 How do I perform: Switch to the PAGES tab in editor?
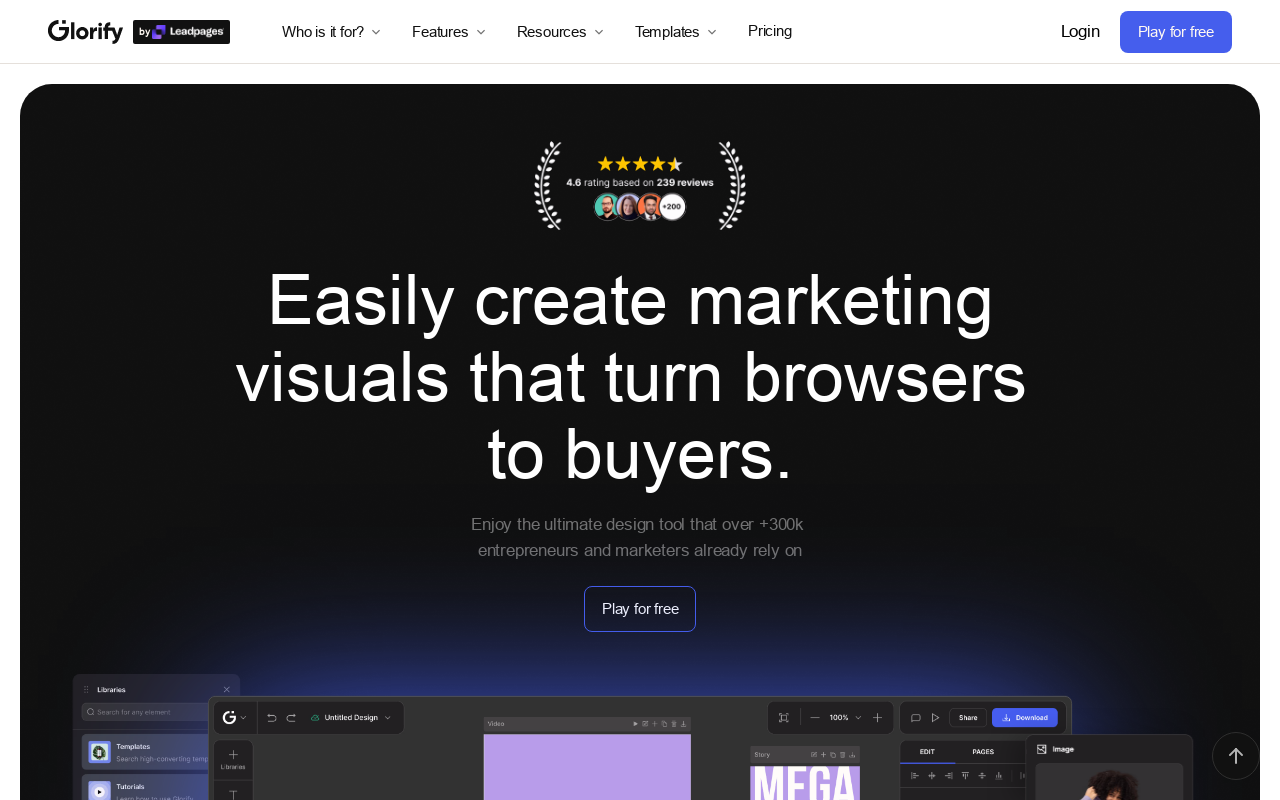click(983, 752)
